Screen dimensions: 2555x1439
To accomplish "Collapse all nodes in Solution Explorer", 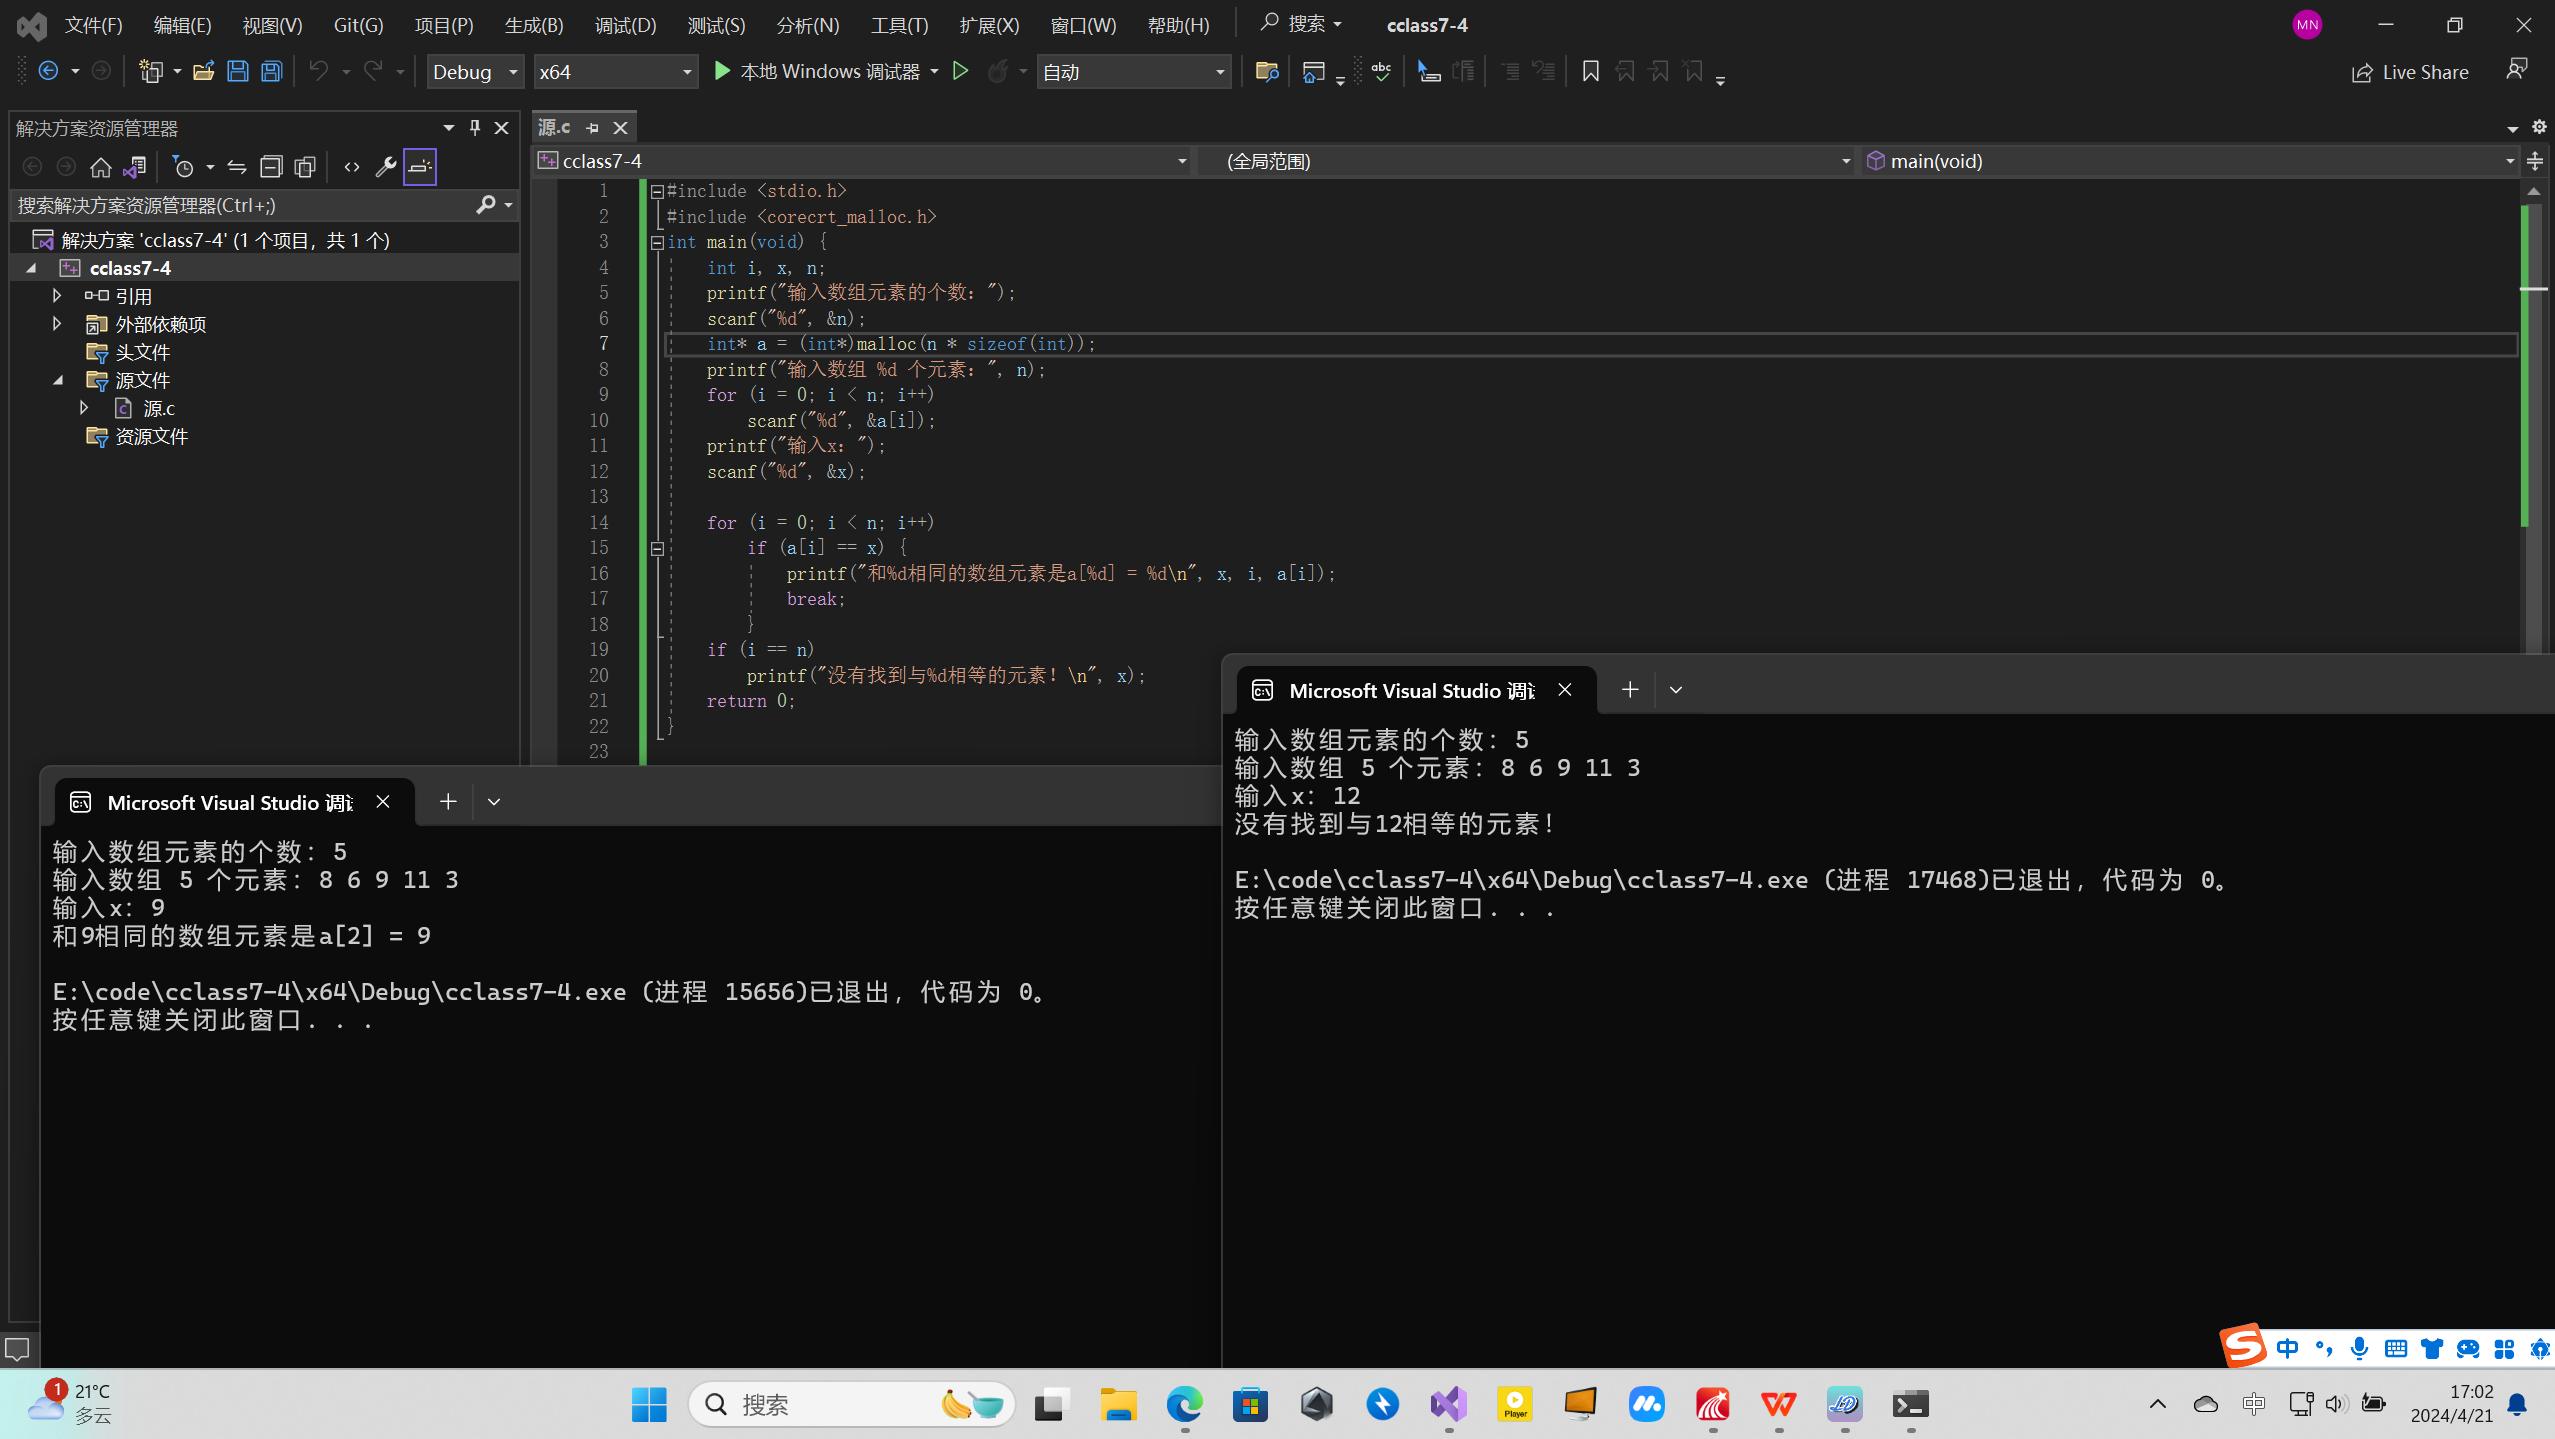I will pyautogui.click(x=271, y=167).
